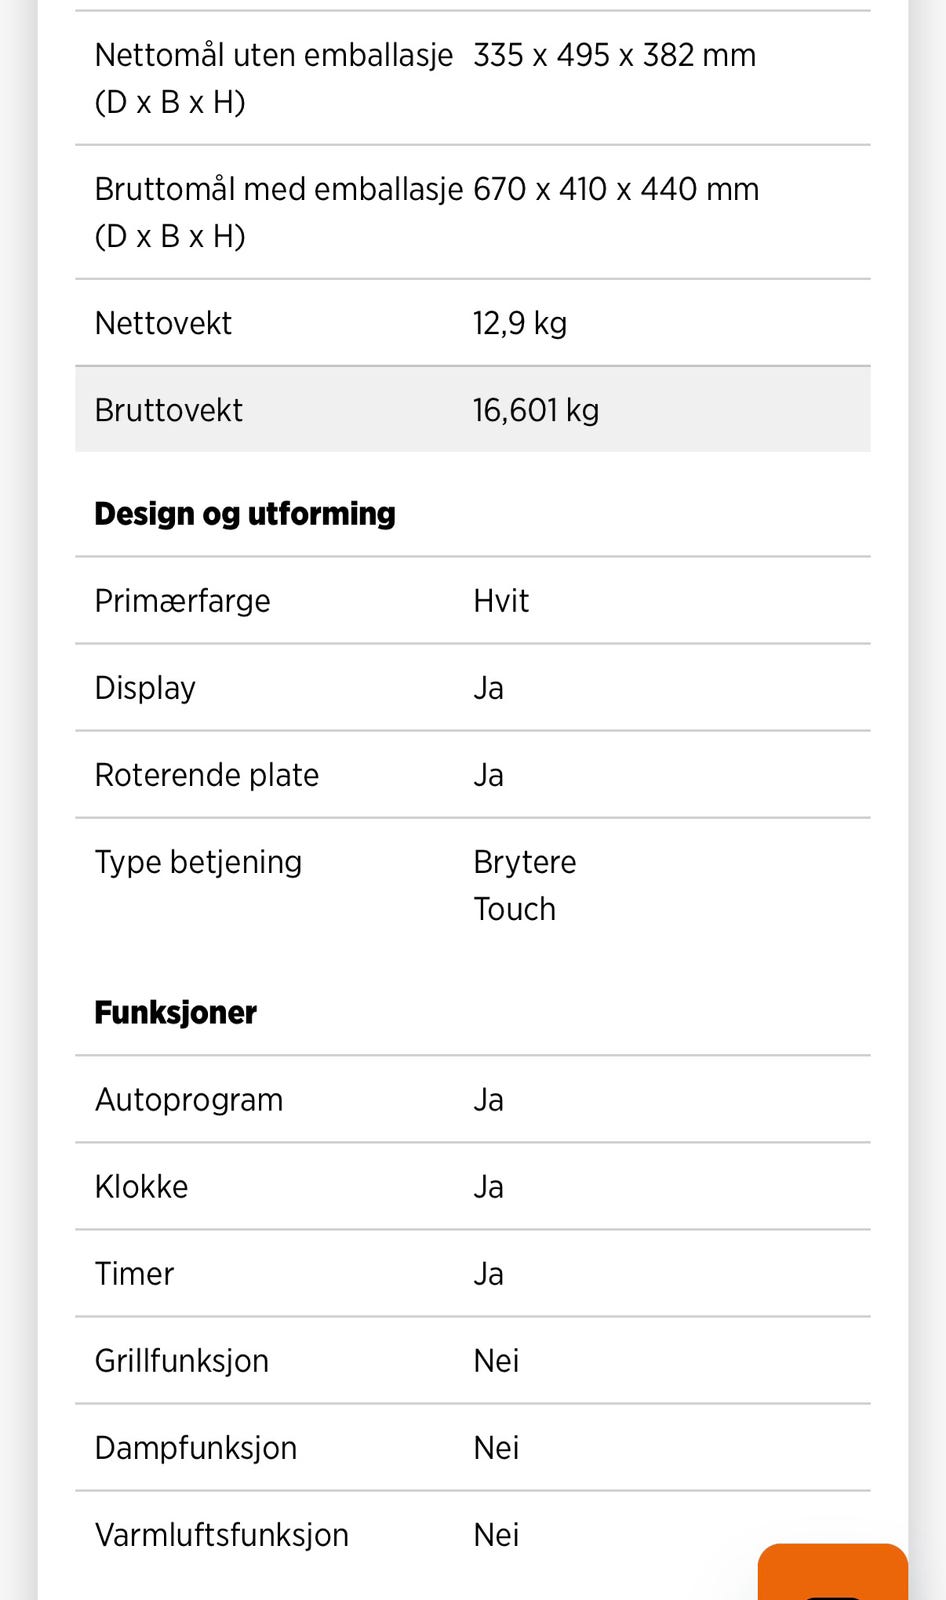Tap the Grillfunksjon row label
Screen dimensions: 946x1600
(182, 1361)
